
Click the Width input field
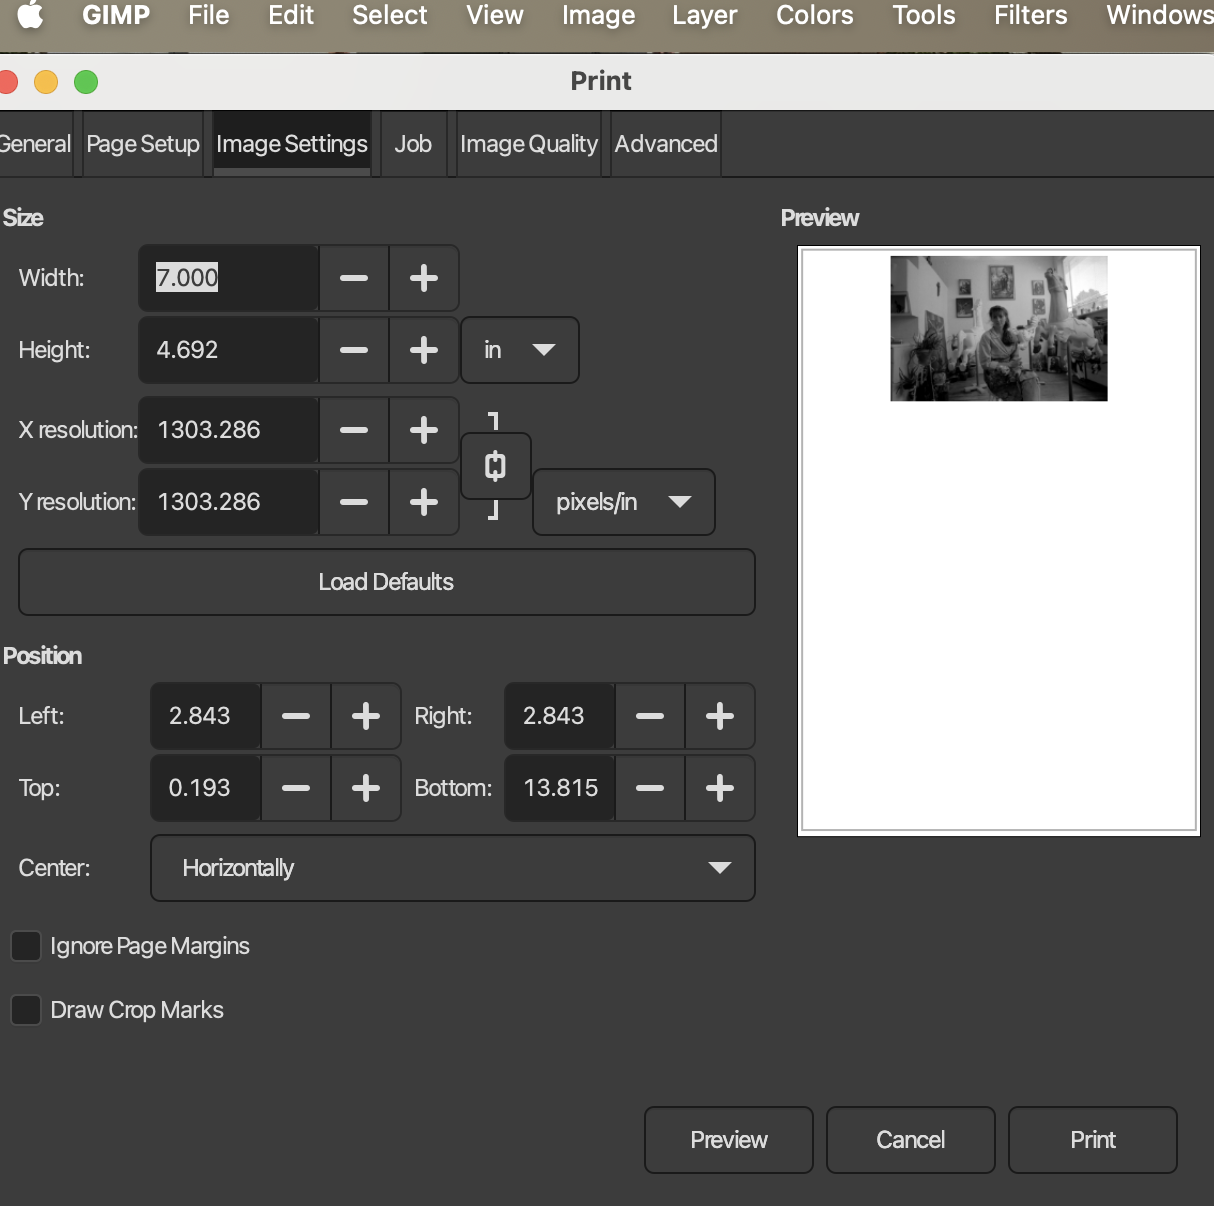tap(228, 278)
